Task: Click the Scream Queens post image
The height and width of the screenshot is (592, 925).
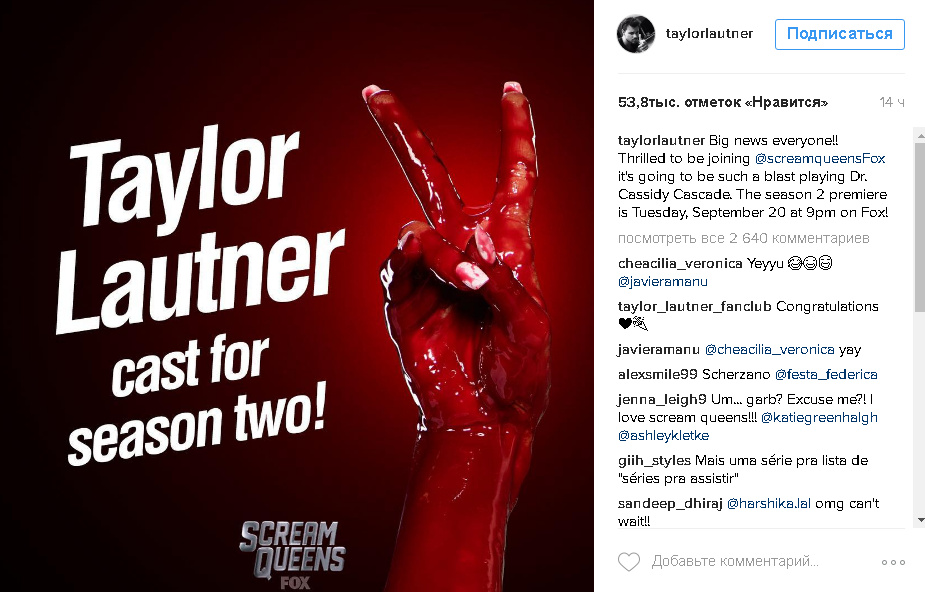Action: [x=297, y=296]
